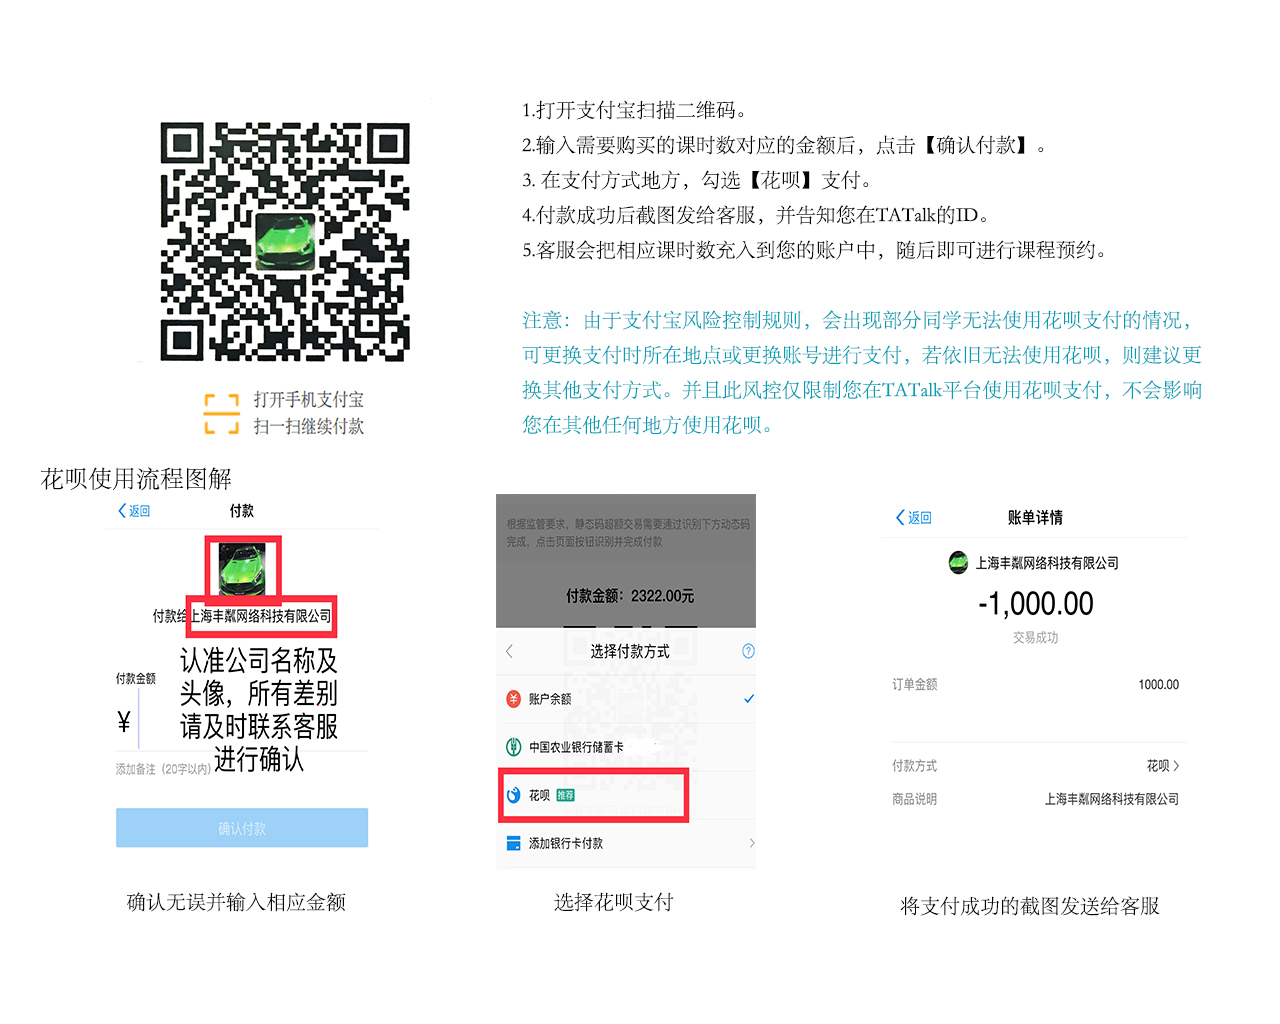This screenshot has width=1280, height=1024.
Task: Click the 打开手机支付宝 text
Action: click(309, 400)
